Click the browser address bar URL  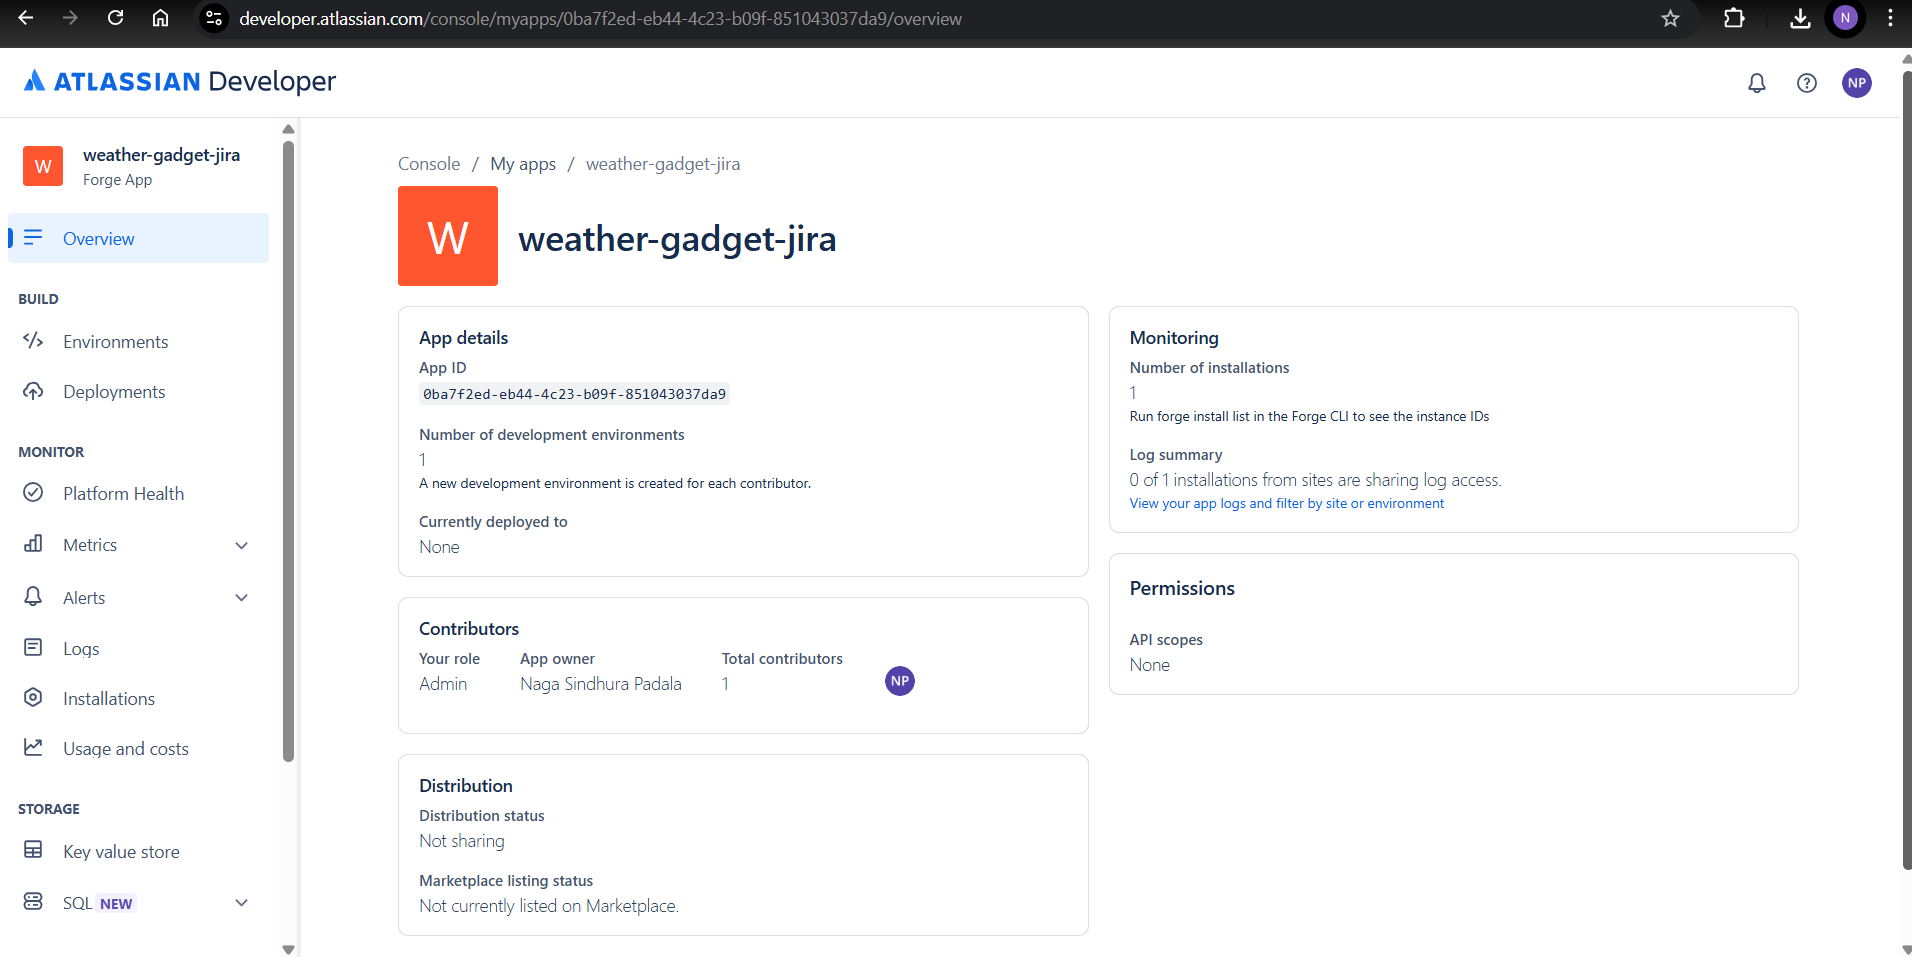(600, 18)
